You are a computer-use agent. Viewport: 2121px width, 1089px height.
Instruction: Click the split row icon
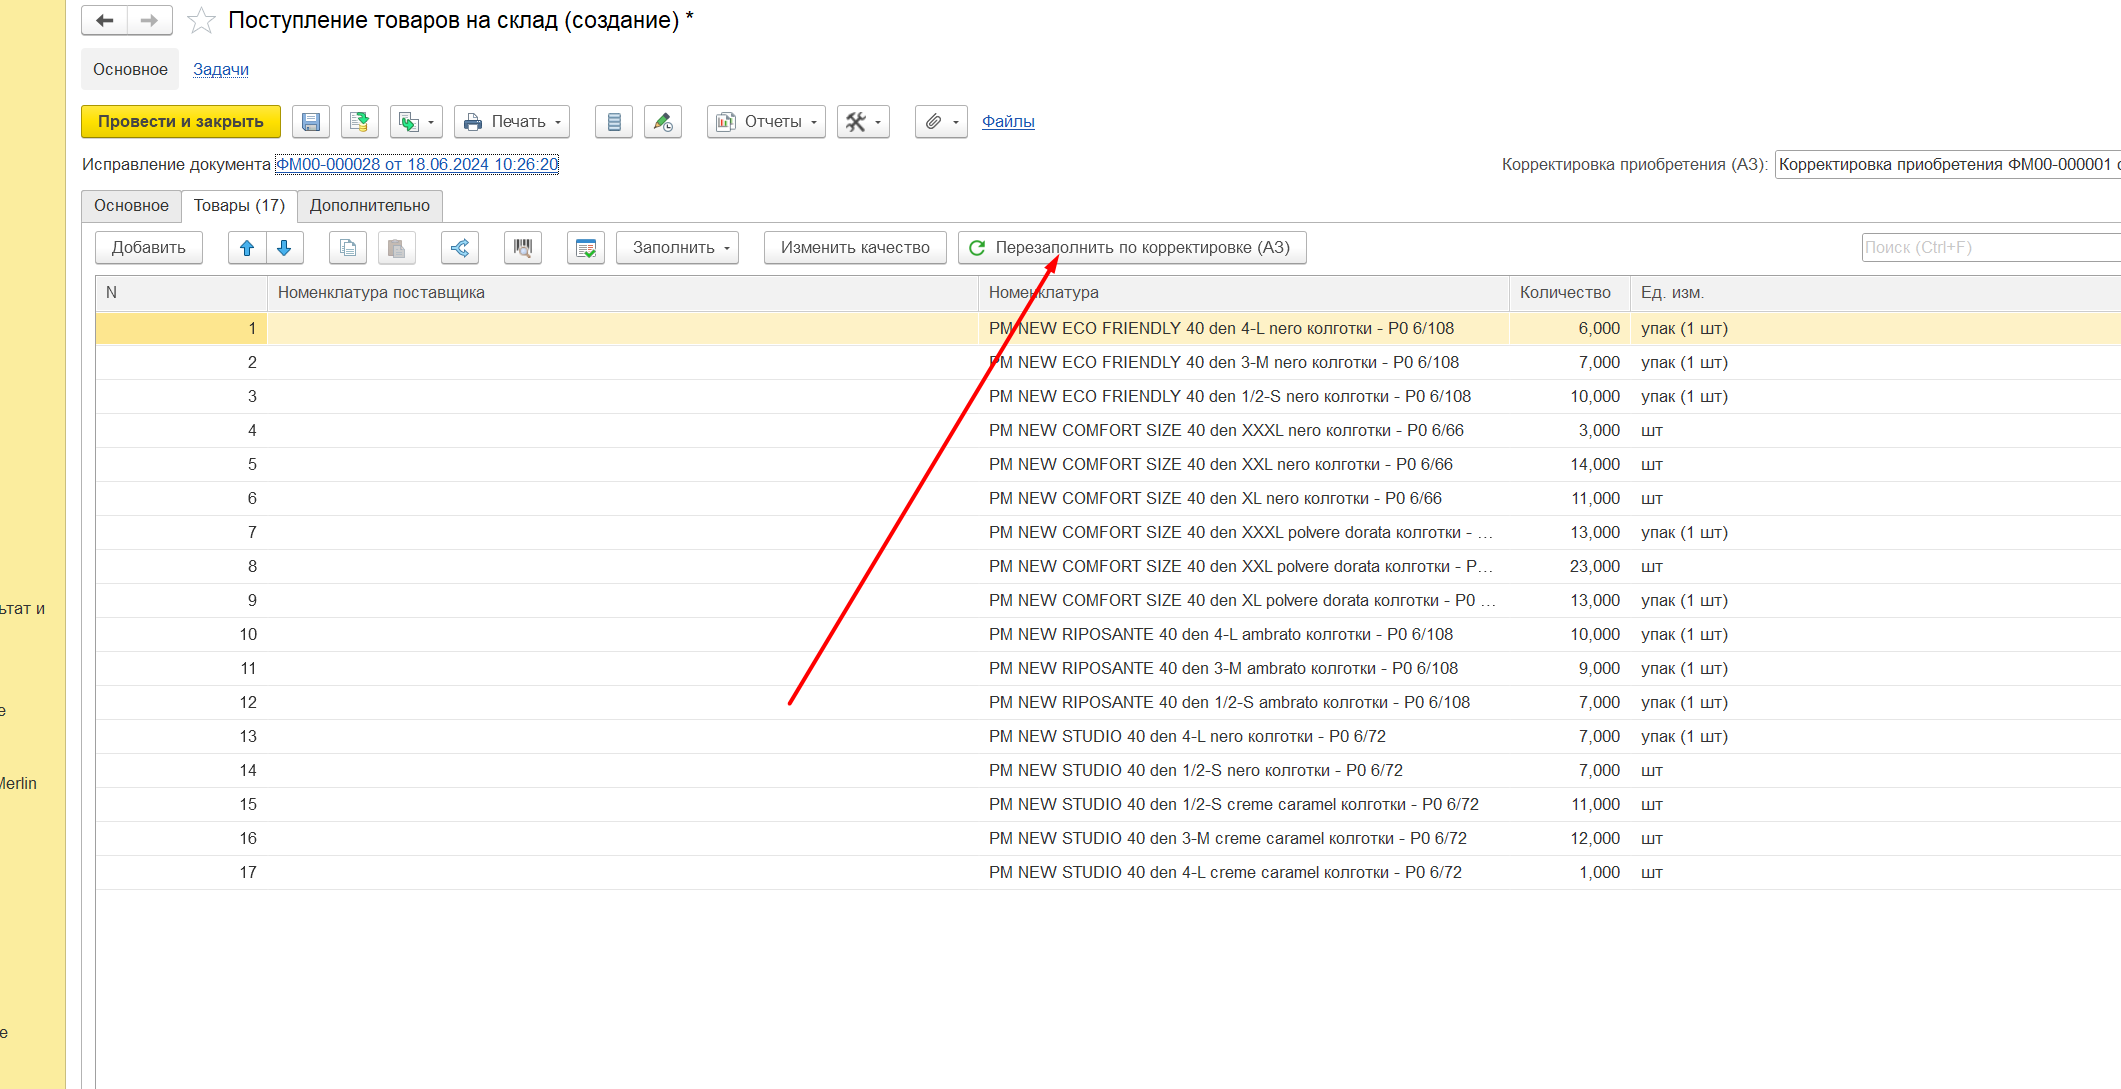click(x=460, y=248)
